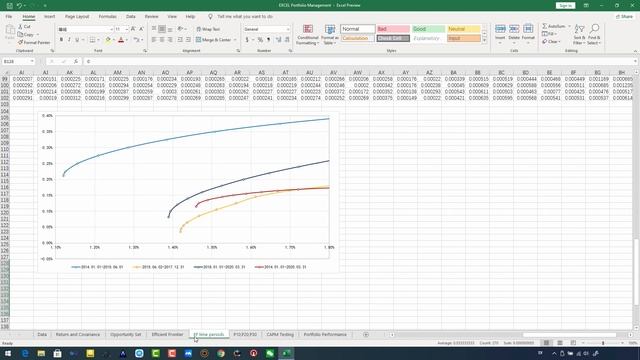Toggle Bold formatting
640x360 pixels.
click(x=61, y=40)
